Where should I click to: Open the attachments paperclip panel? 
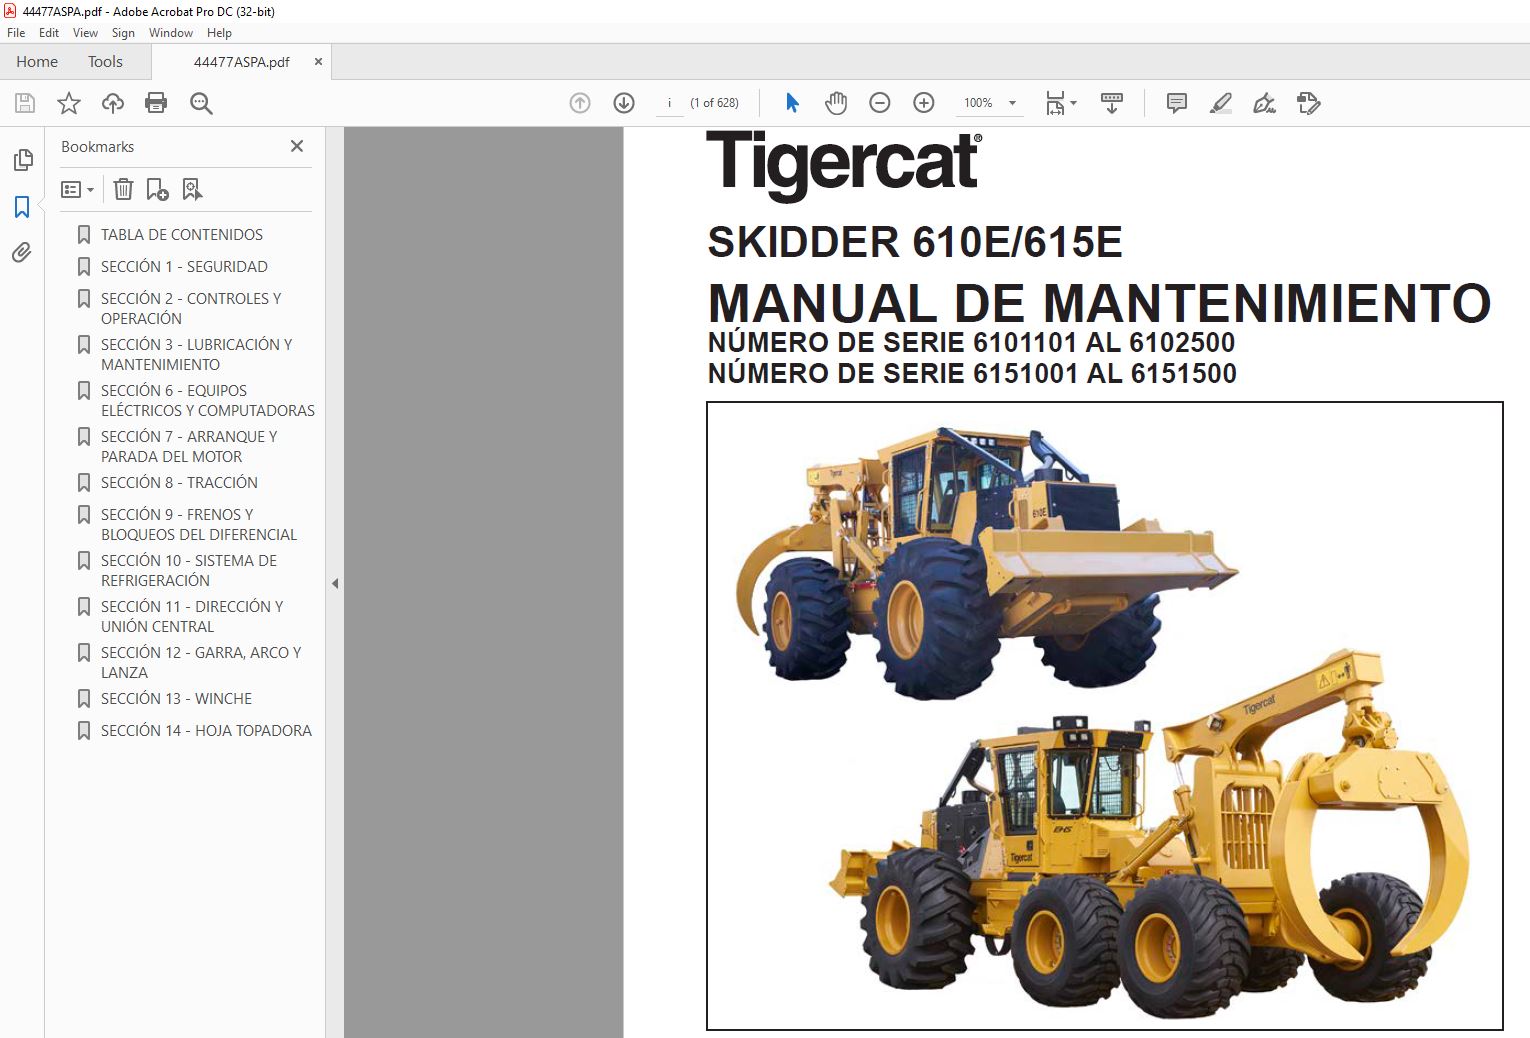22,253
